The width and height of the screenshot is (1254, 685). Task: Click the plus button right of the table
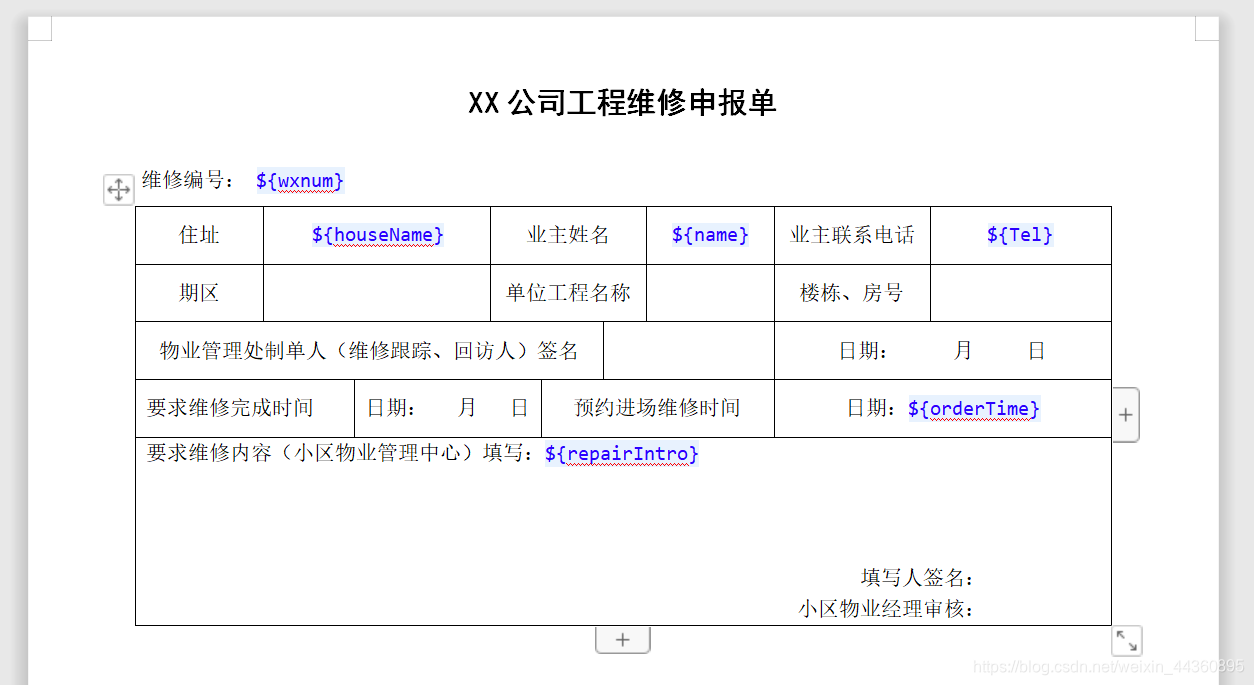pyautogui.click(x=1125, y=414)
